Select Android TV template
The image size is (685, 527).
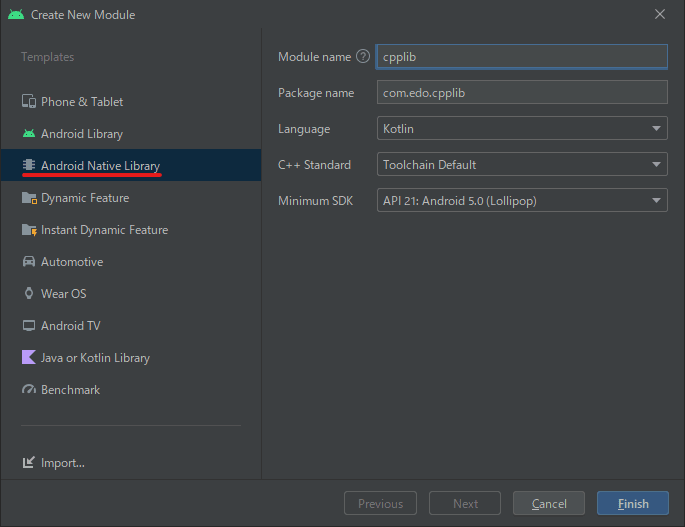(x=131, y=326)
